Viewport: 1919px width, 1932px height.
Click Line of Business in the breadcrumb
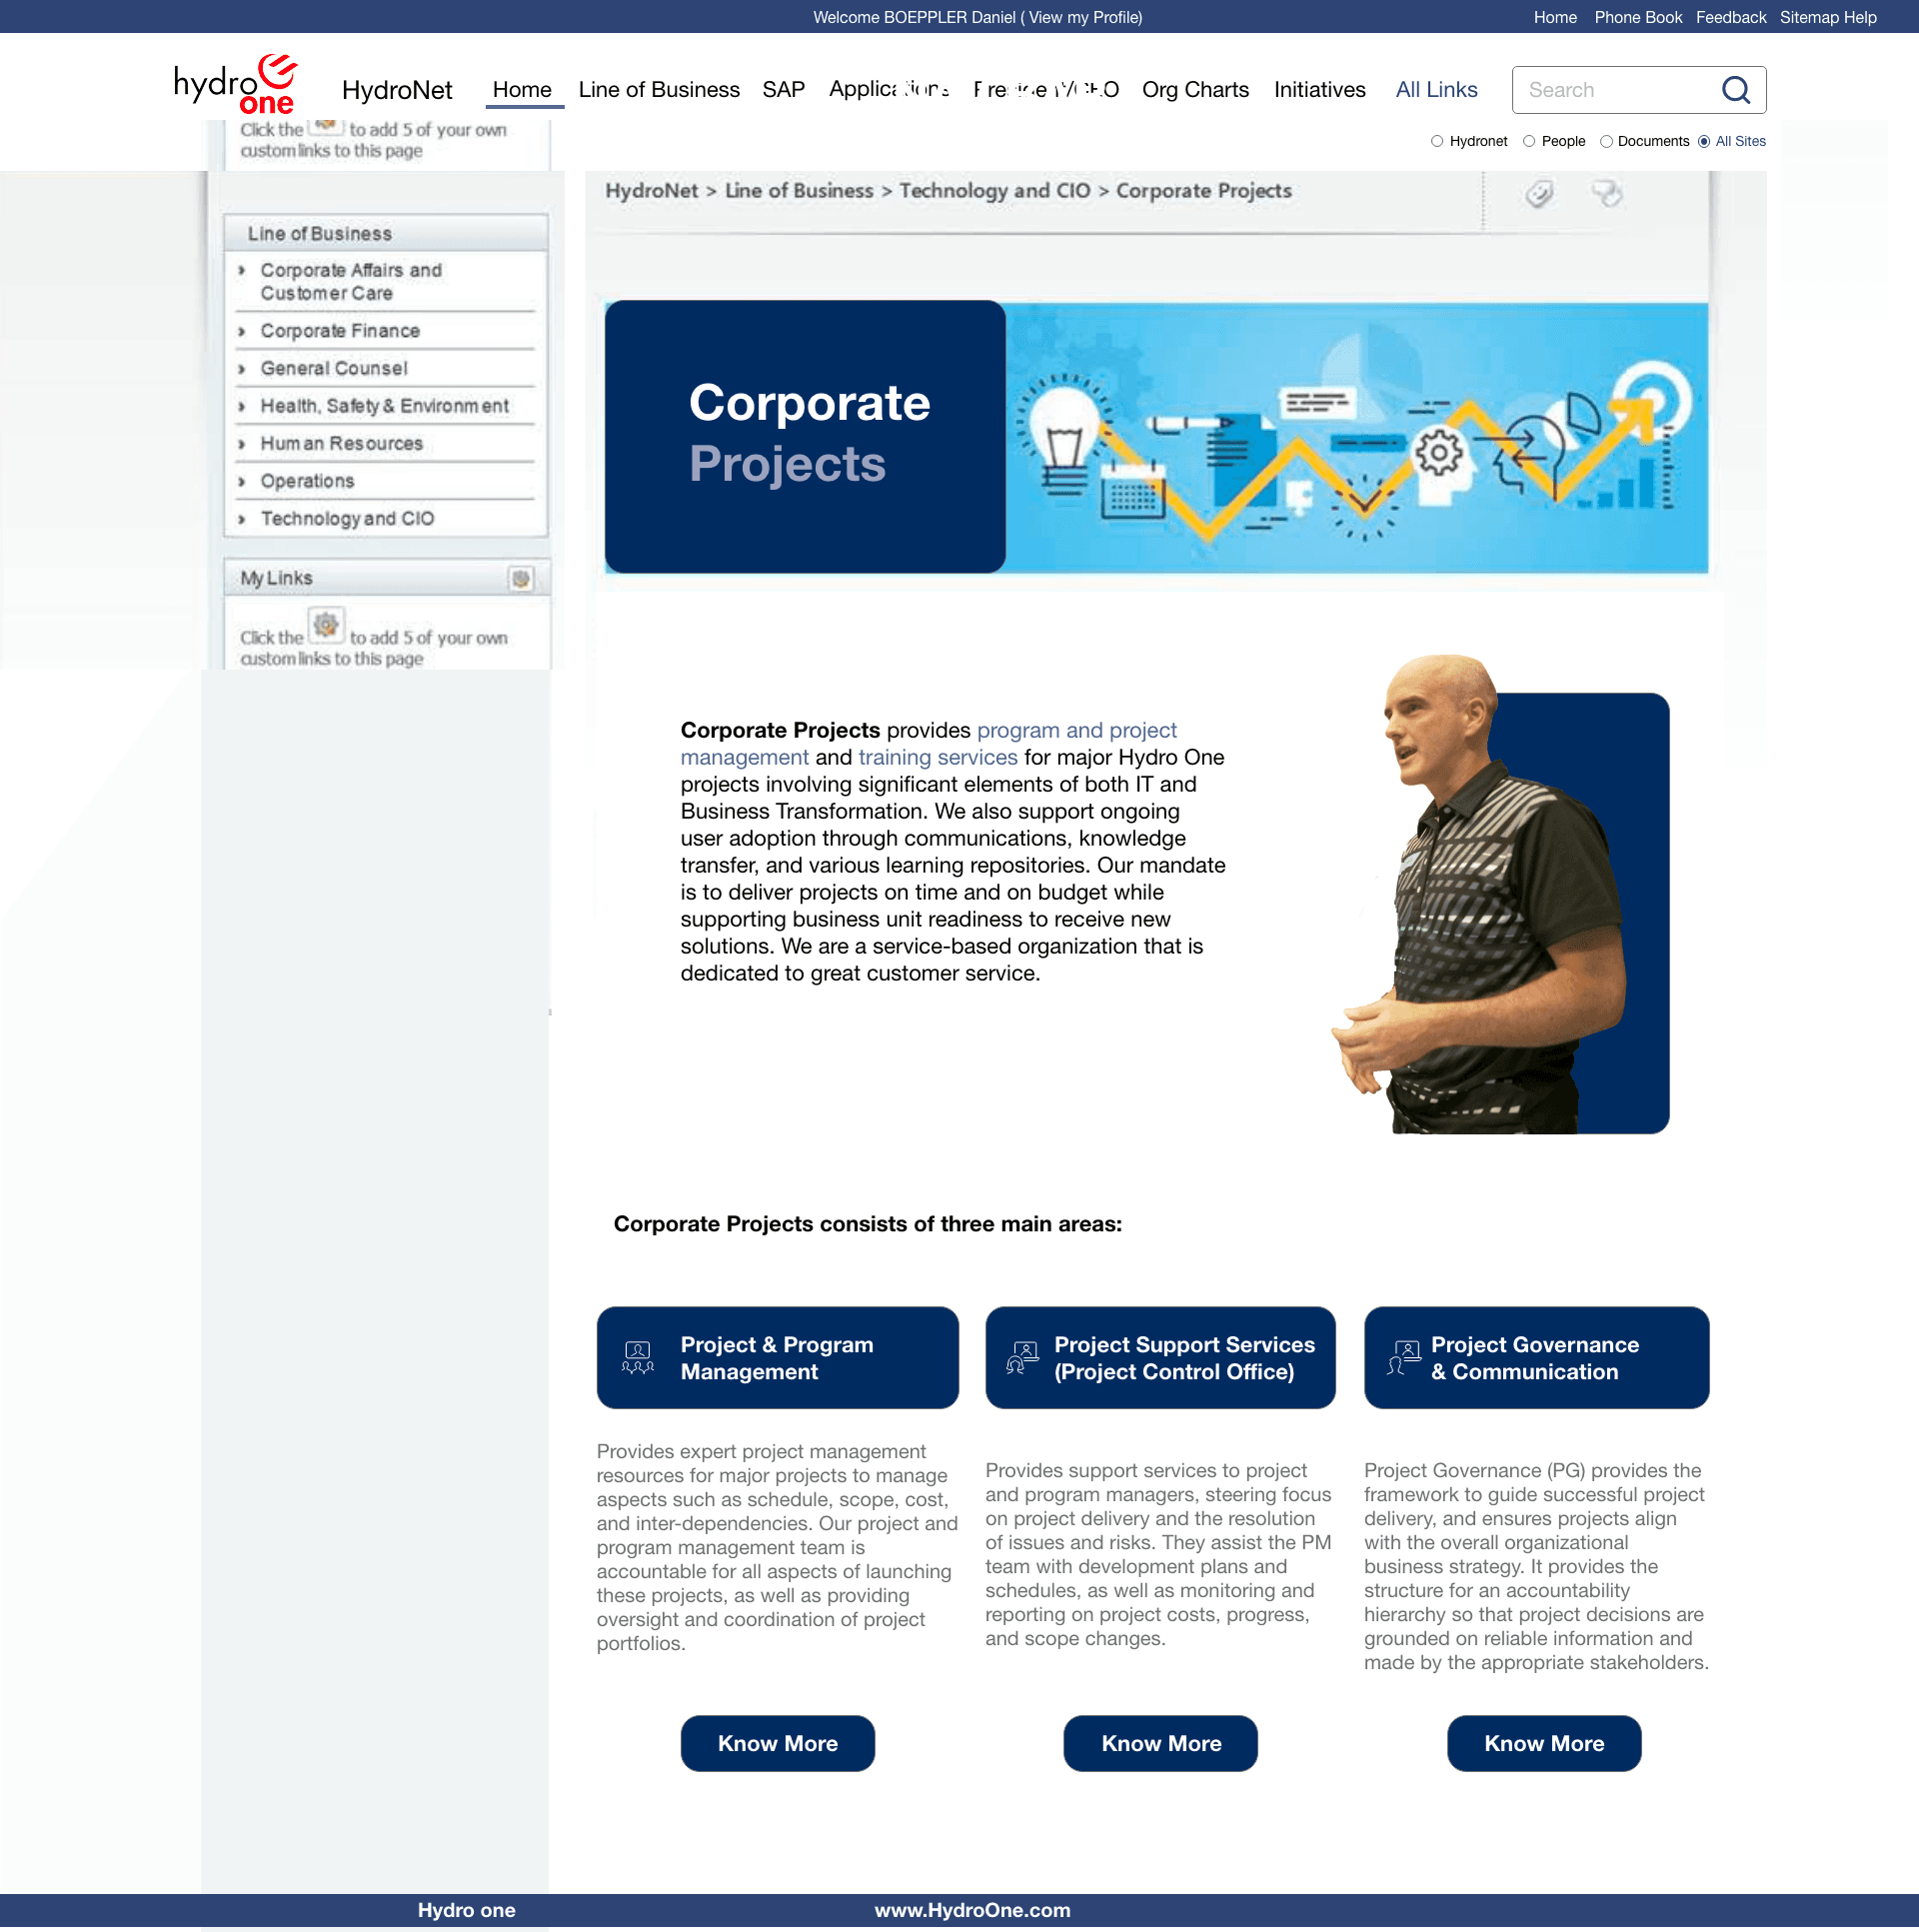[798, 190]
